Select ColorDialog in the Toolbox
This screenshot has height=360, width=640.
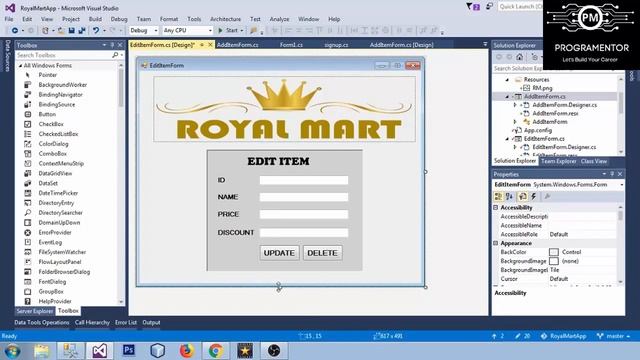tap(53, 144)
